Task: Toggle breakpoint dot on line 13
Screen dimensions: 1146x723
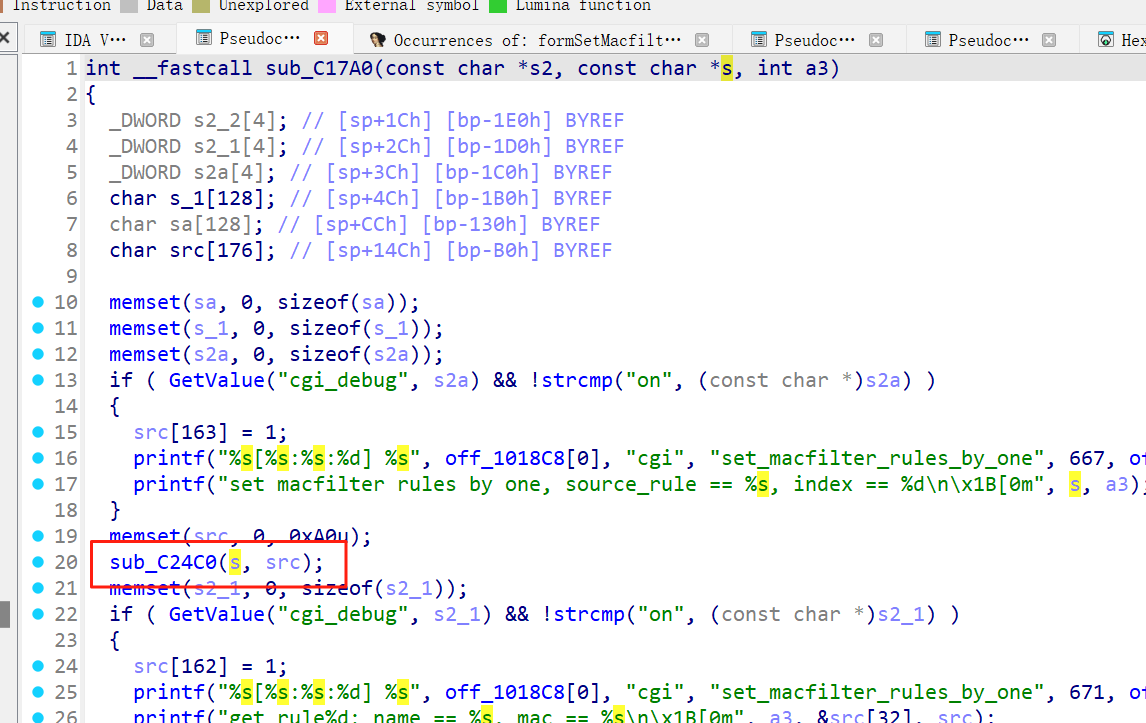Action: click(38, 379)
